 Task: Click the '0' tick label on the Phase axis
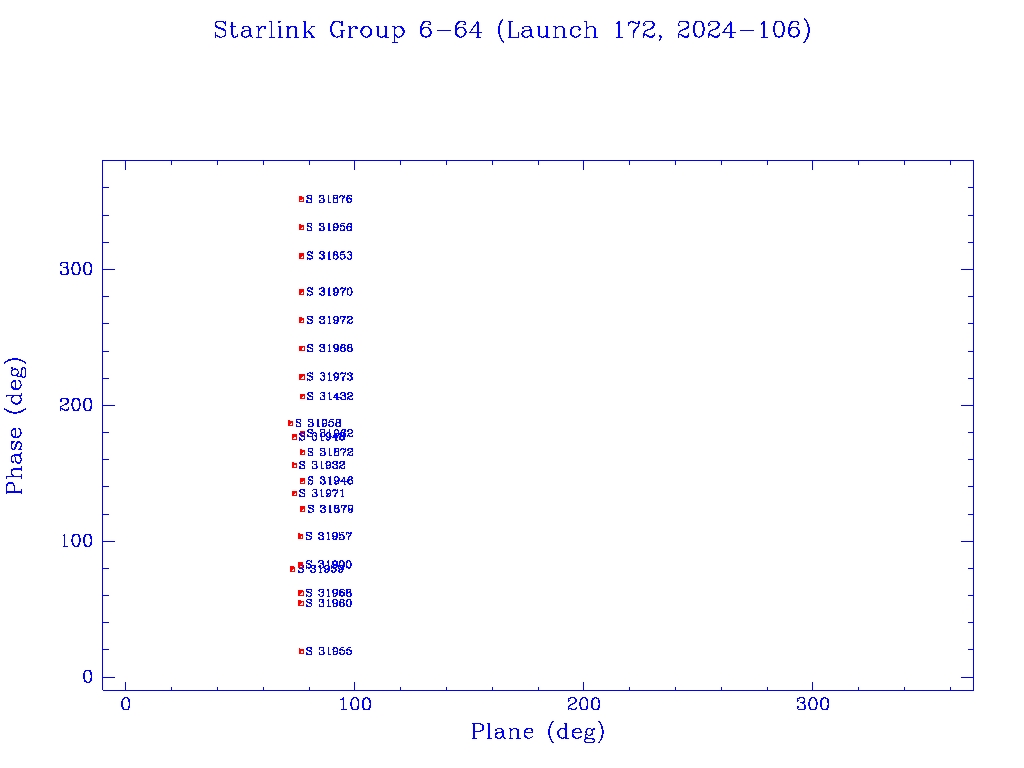click(x=88, y=677)
